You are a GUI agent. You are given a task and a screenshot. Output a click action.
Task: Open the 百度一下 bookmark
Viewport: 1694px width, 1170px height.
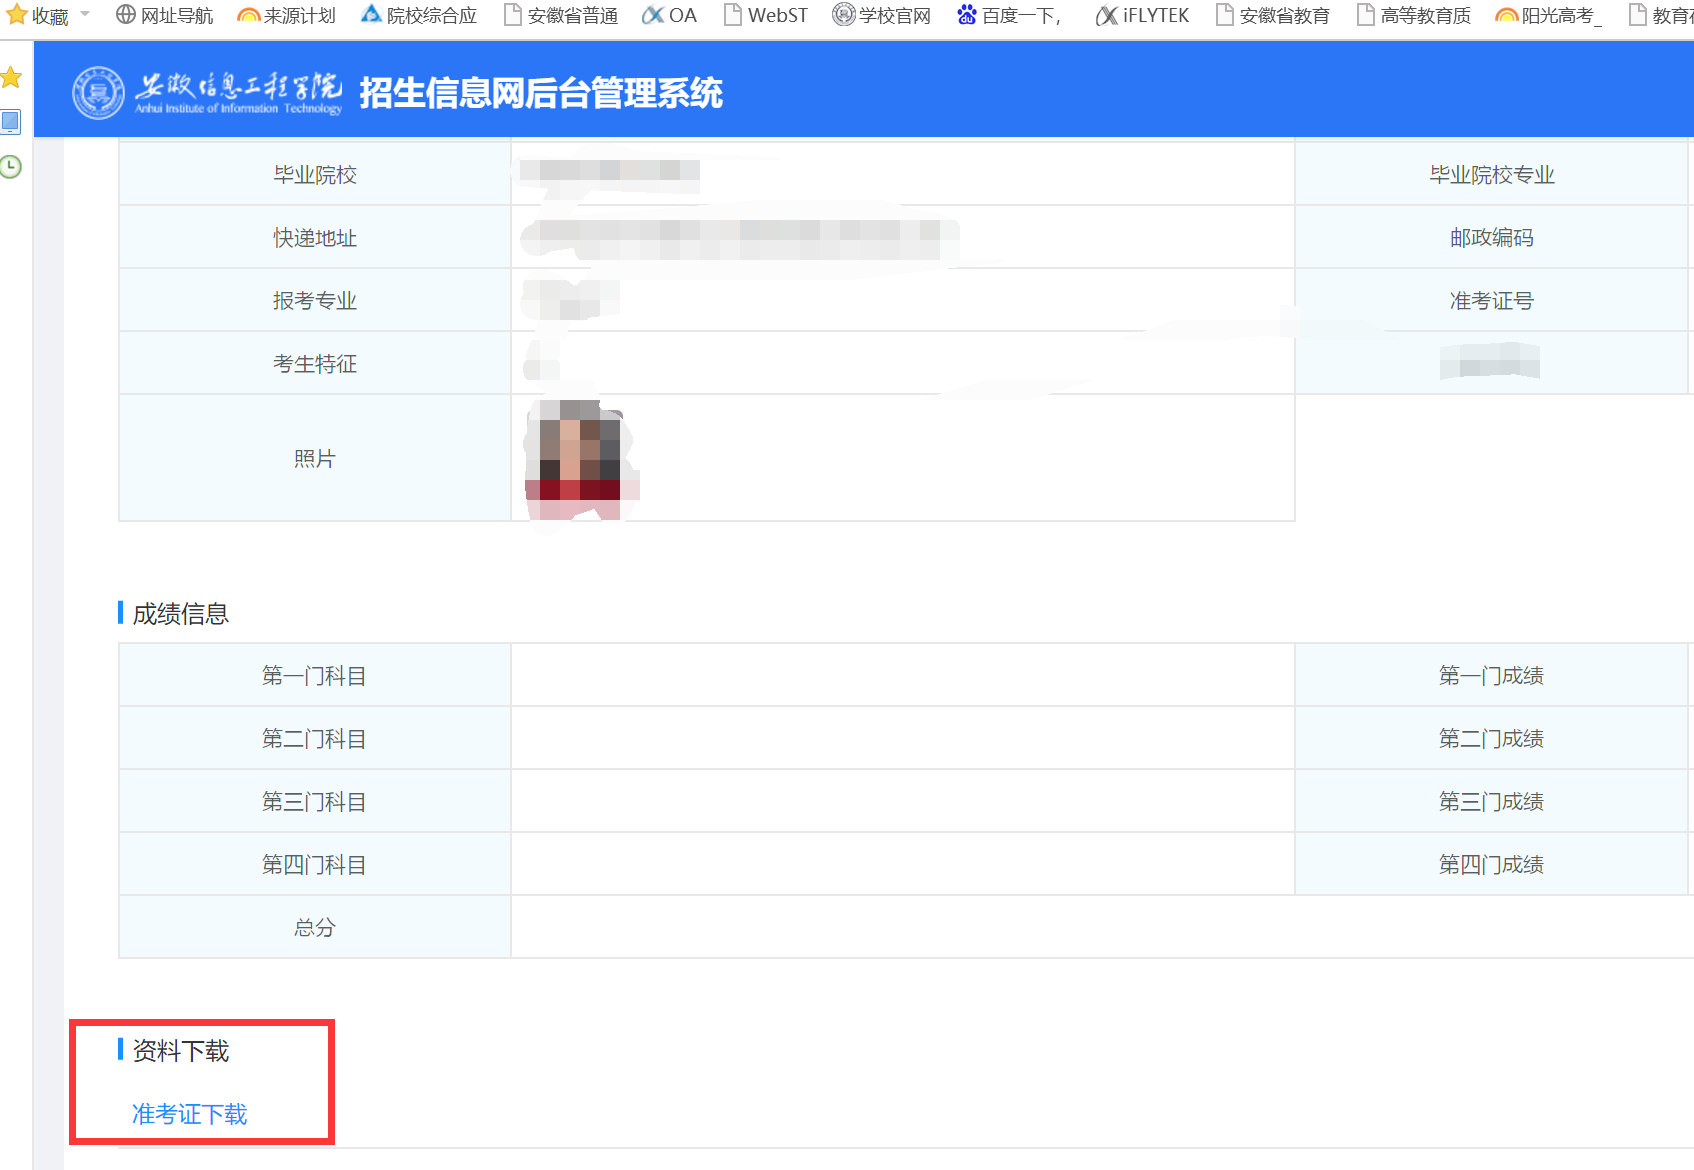(1009, 15)
